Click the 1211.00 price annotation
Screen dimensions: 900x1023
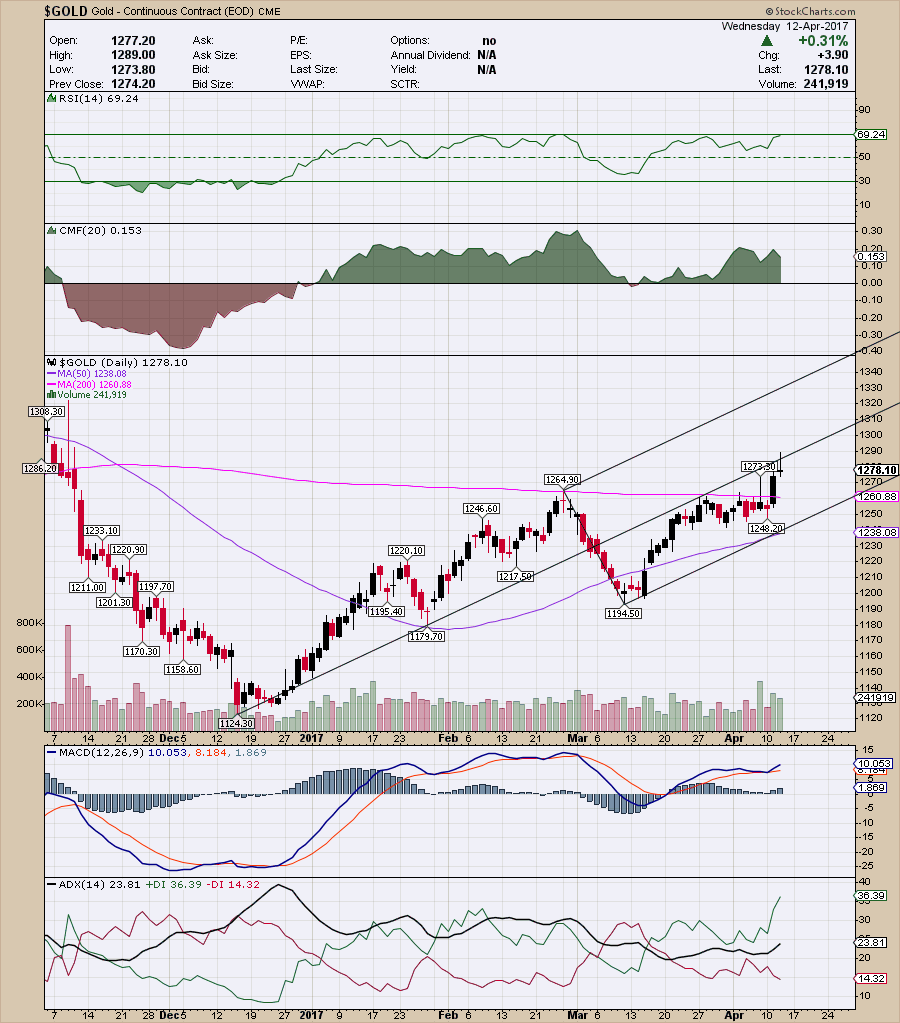point(87,588)
